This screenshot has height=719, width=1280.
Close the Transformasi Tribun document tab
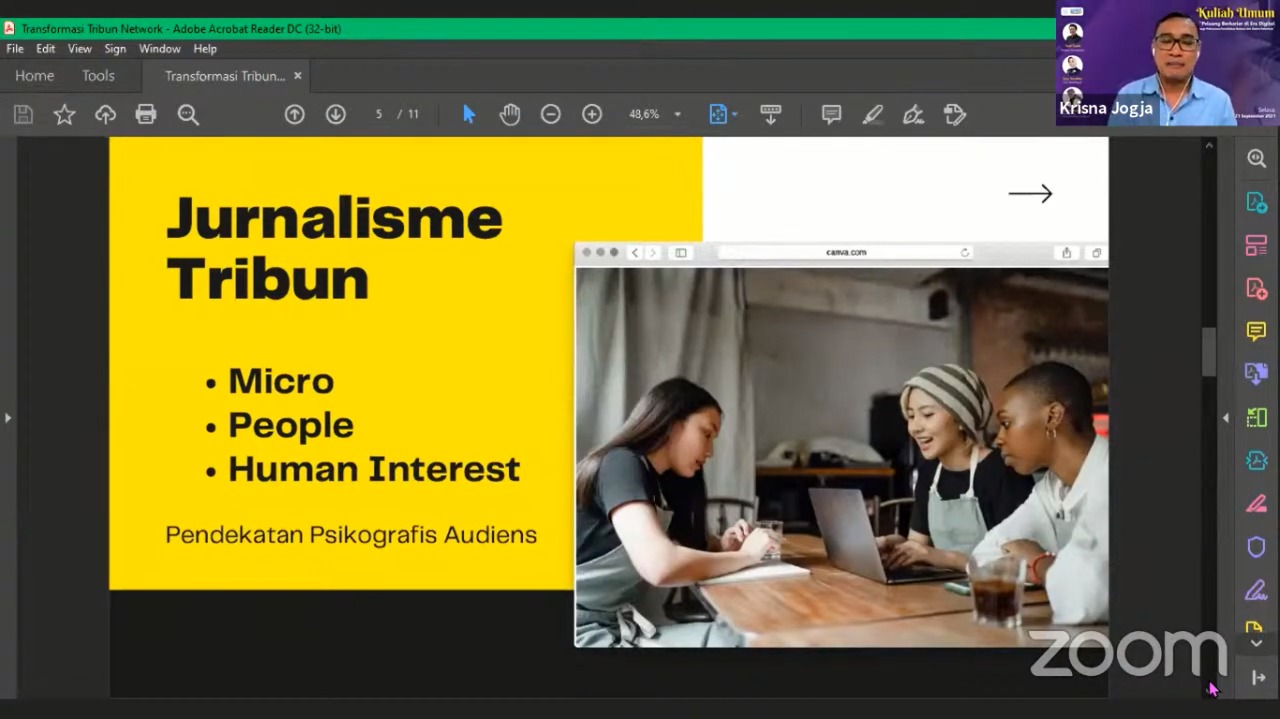coord(298,76)
